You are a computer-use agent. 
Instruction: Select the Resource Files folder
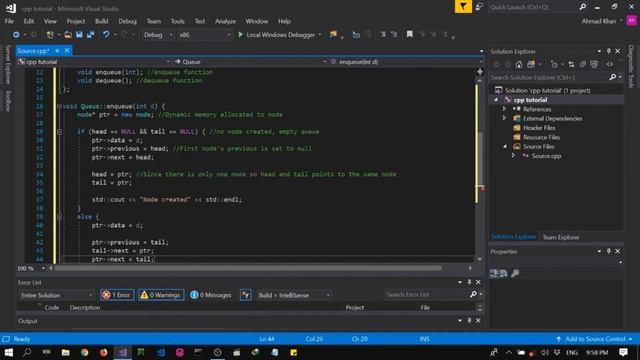coord(541,137)
